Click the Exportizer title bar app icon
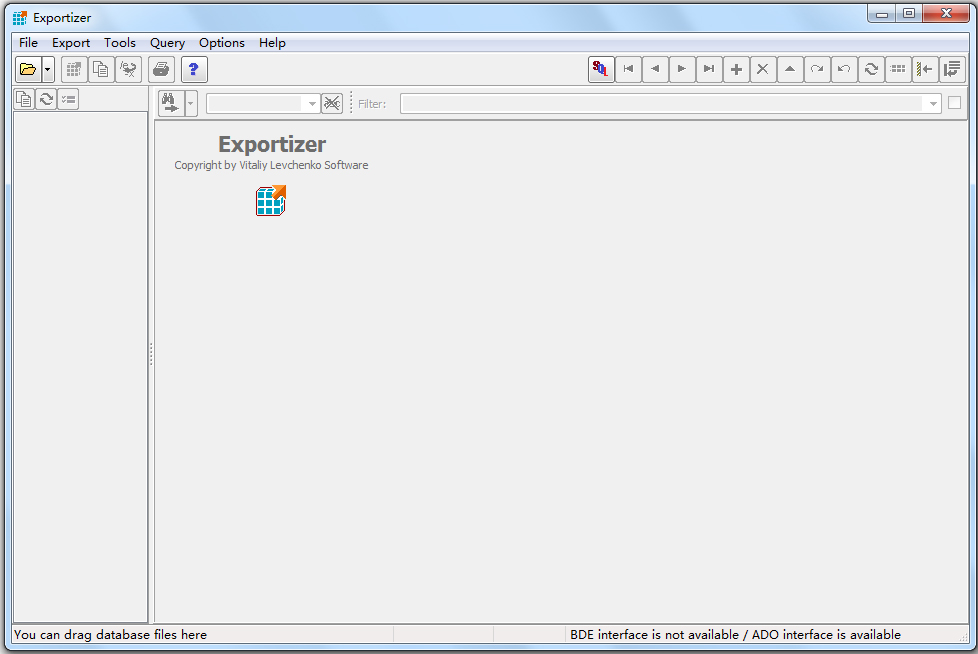This screenshot has width=978, height=654. coord(20,17)
